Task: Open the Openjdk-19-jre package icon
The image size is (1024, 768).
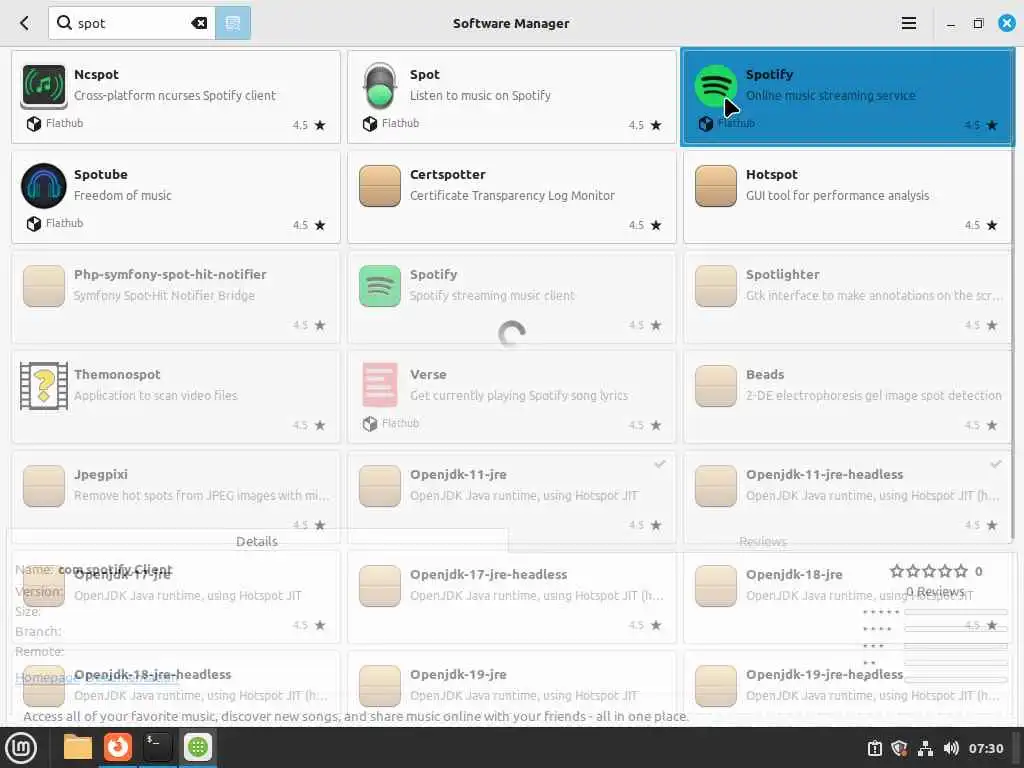Action: [379, 686]
